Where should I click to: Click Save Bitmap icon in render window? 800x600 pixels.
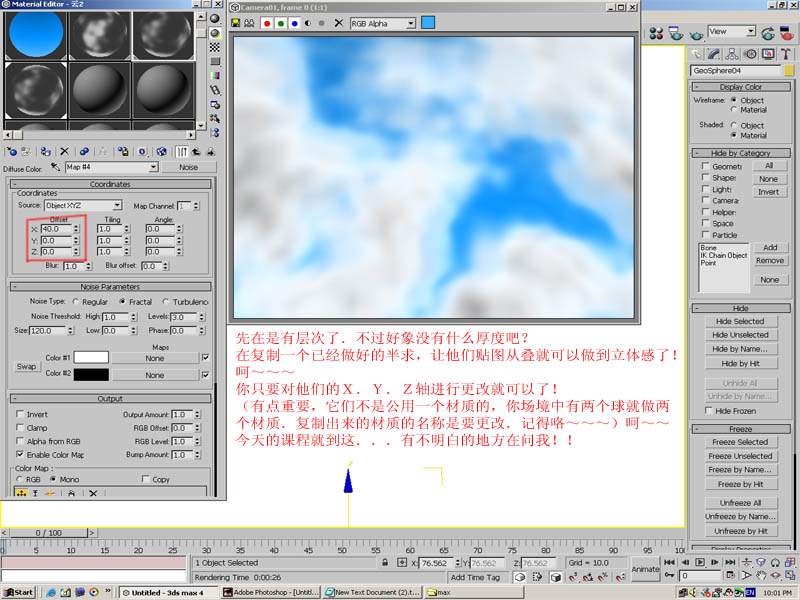coord(236,23)
